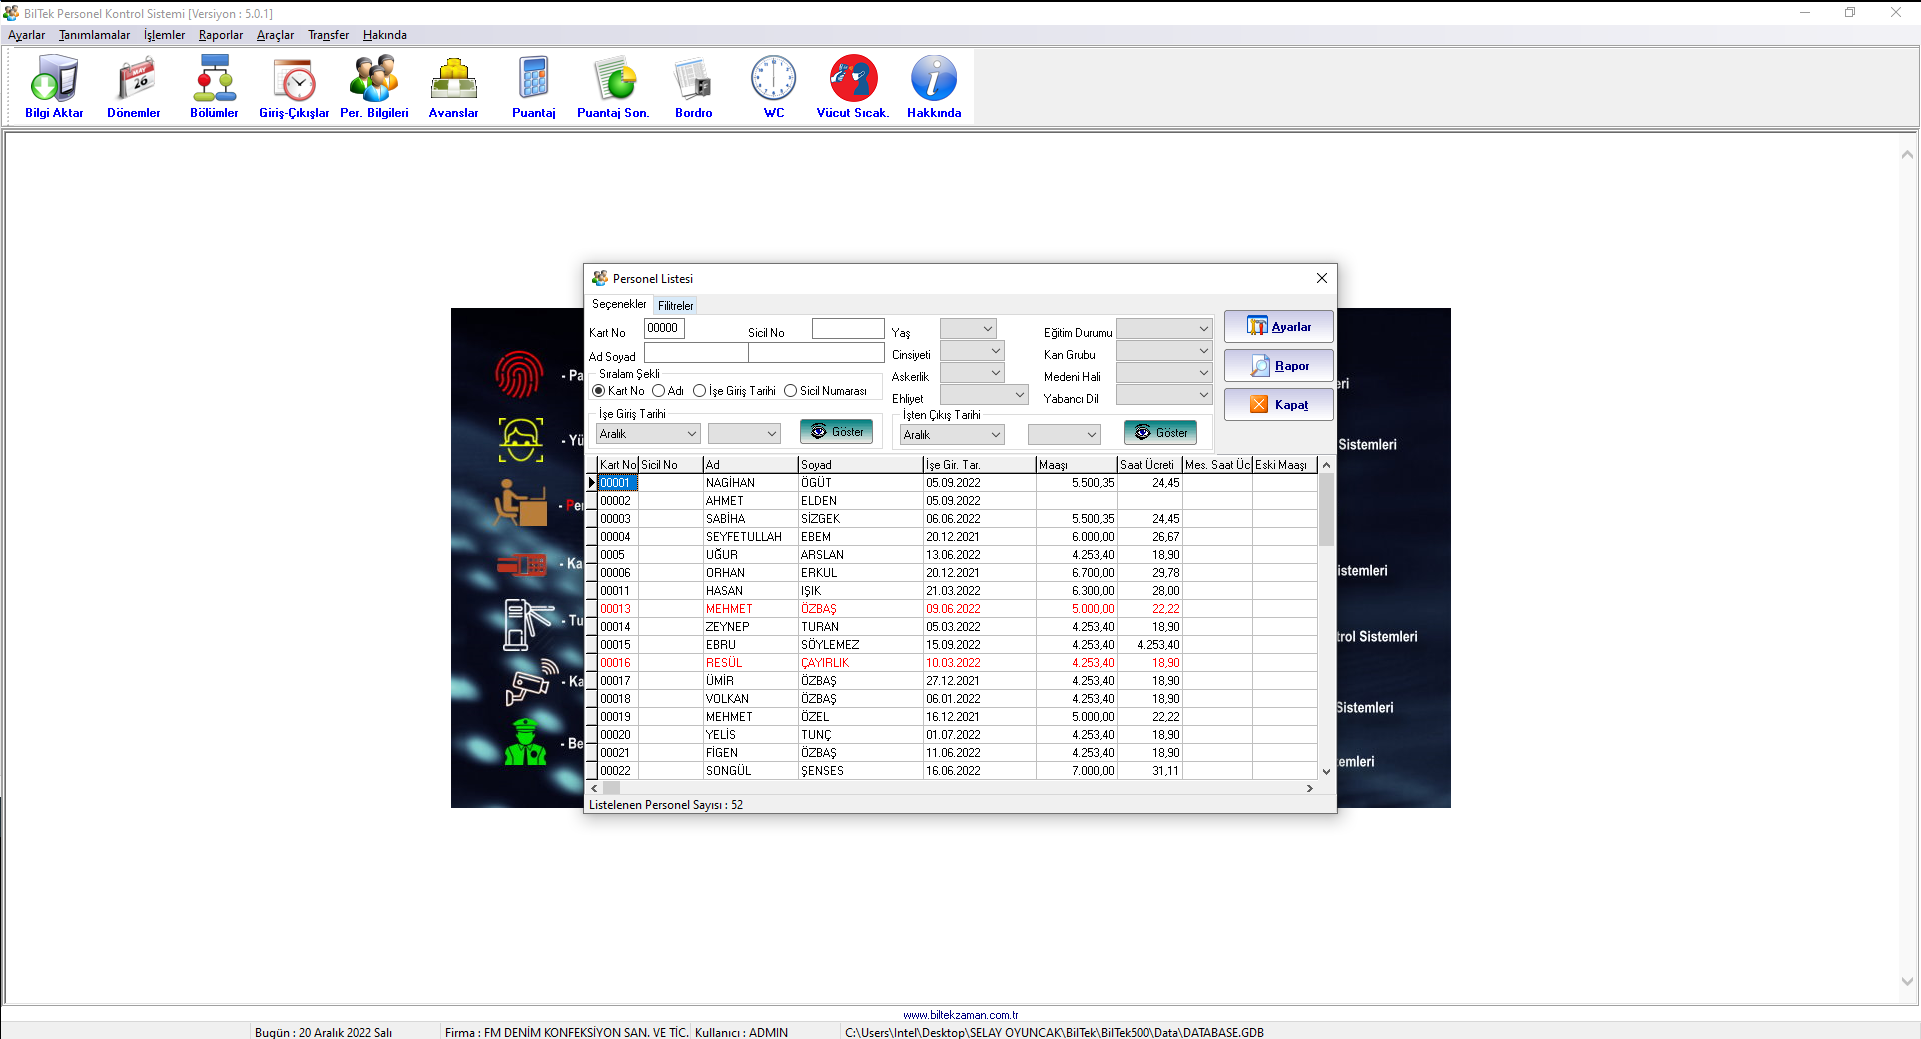Expand the Yaş dropdown
The width and height of the screenshot is (1921, 1039).
click(968, 328)
